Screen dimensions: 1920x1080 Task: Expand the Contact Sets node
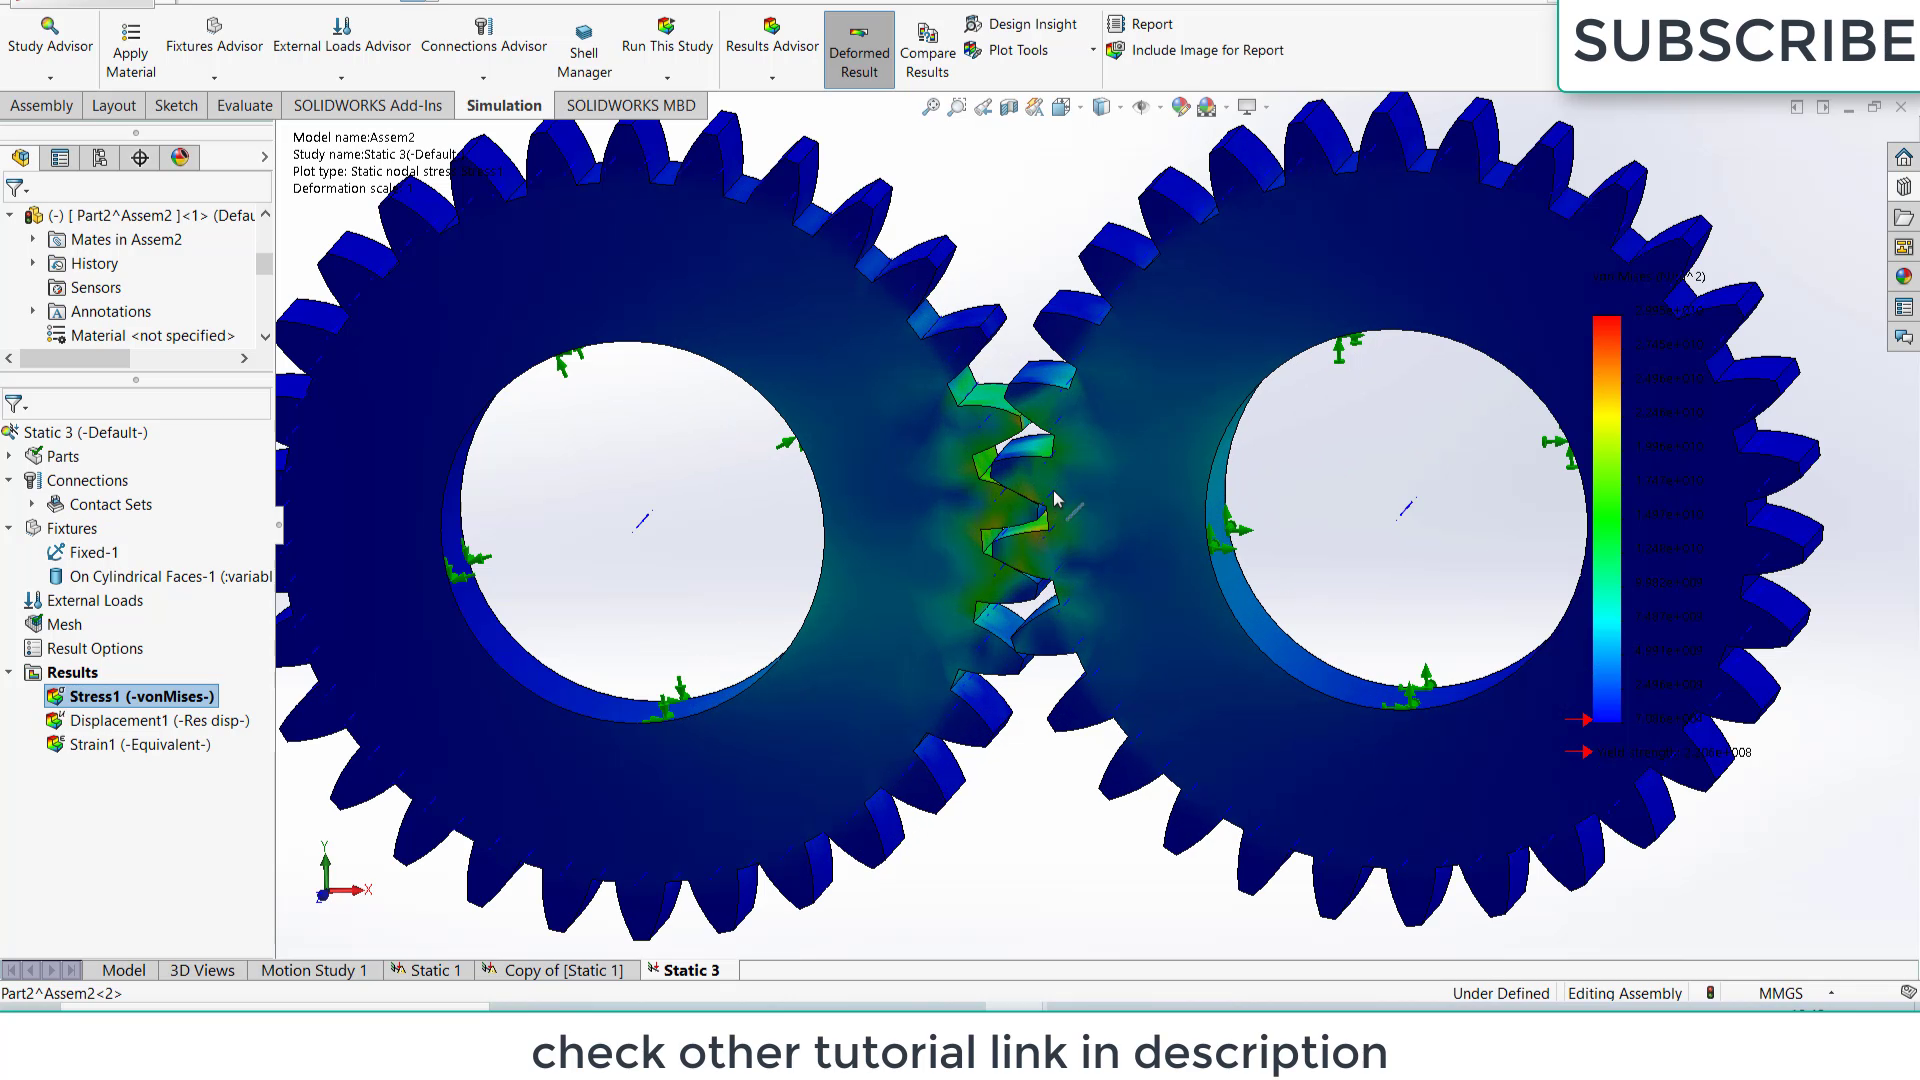pyautogui.click(x=32, y=504)
